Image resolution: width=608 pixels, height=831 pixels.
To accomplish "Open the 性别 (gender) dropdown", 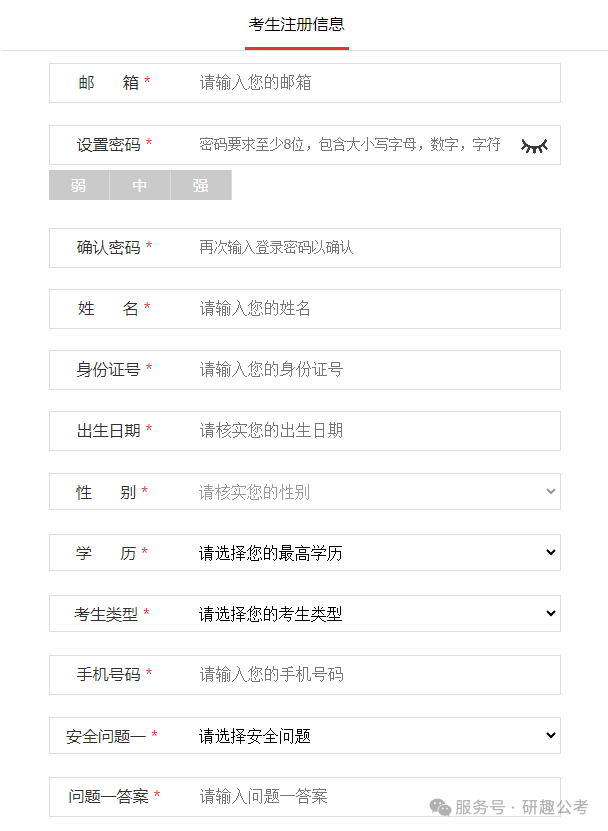I will tap(350, 491).
